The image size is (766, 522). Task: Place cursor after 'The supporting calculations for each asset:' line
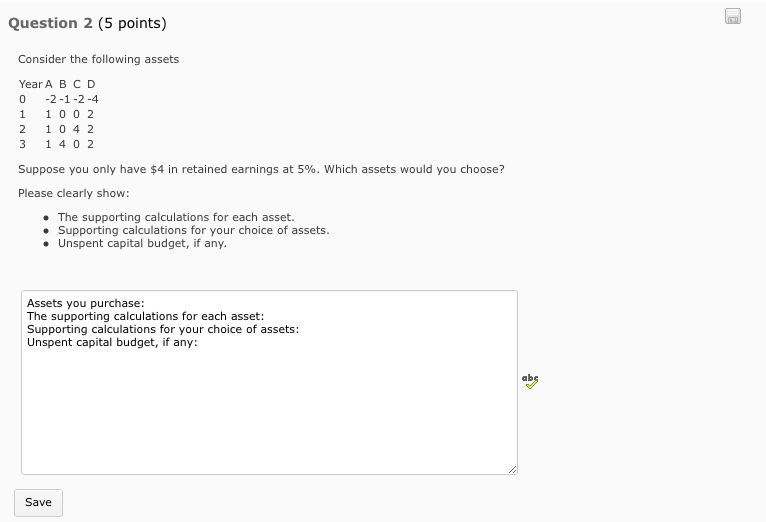(265, 316)
